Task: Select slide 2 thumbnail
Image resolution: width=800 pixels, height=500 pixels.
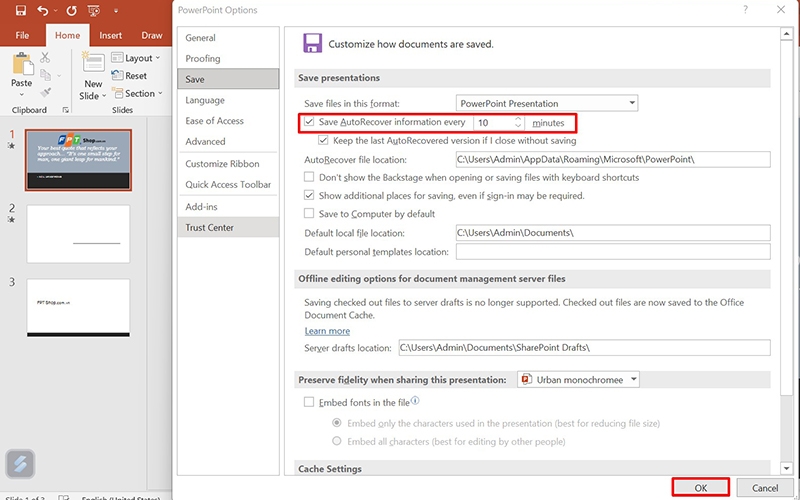Action: 78,234
